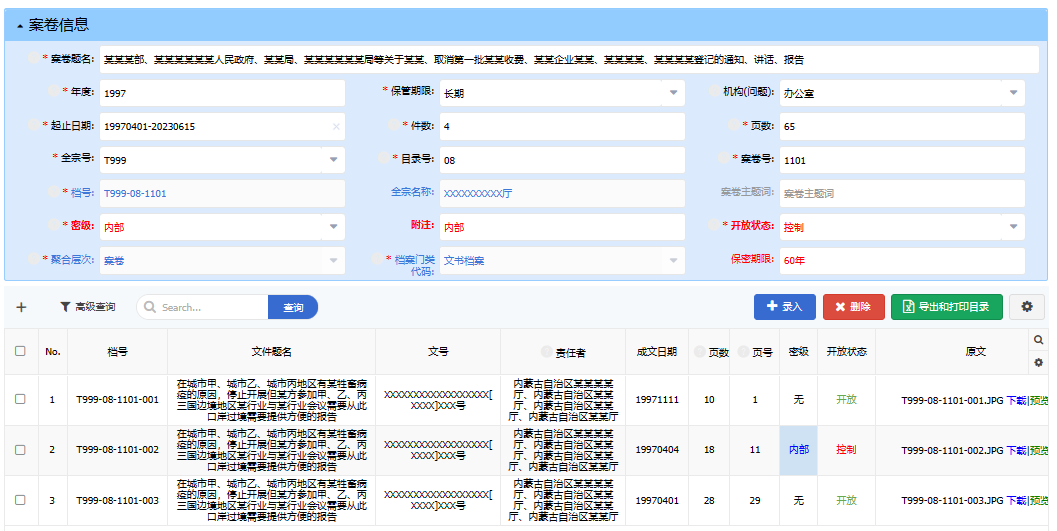Click the 案卷号 field showing 1101
Image resolution: width=1057 pixels, height=531 pixels.
pos(902,160)
